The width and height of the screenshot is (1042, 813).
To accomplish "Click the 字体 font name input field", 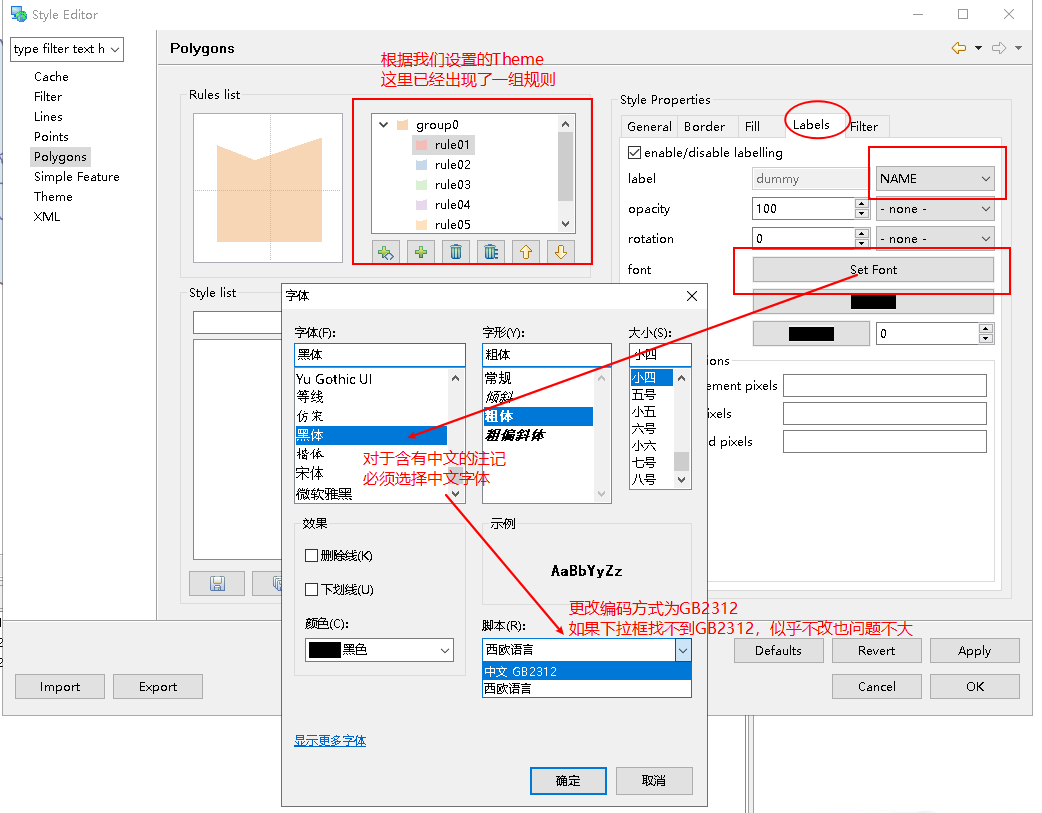I will pos(379,354).
